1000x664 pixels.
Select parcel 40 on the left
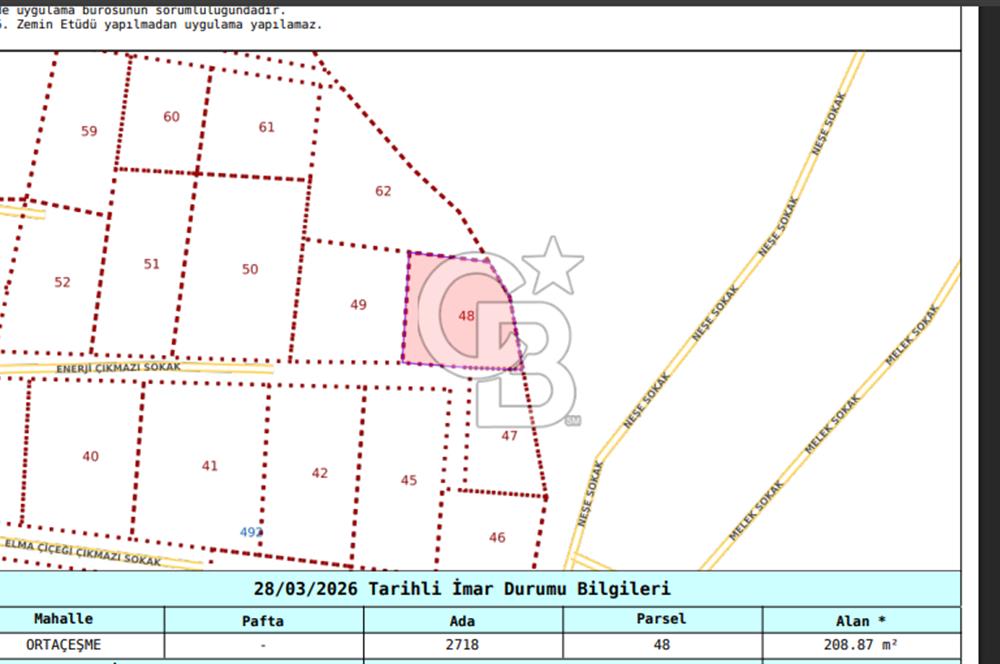coord(90,455)
